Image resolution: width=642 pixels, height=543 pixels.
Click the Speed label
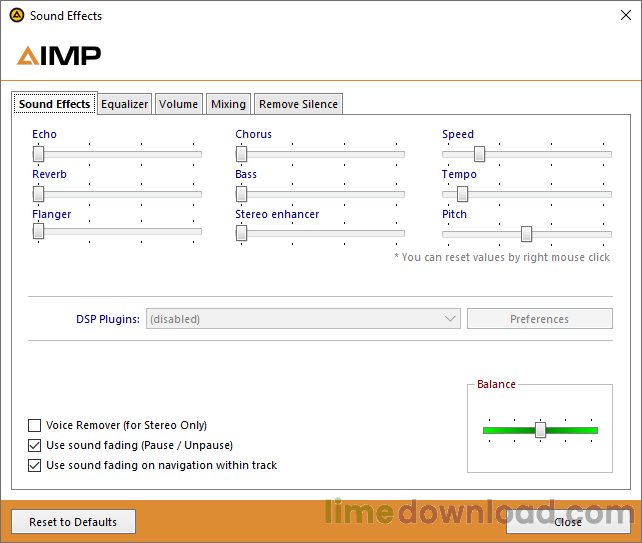click(458, 134)
